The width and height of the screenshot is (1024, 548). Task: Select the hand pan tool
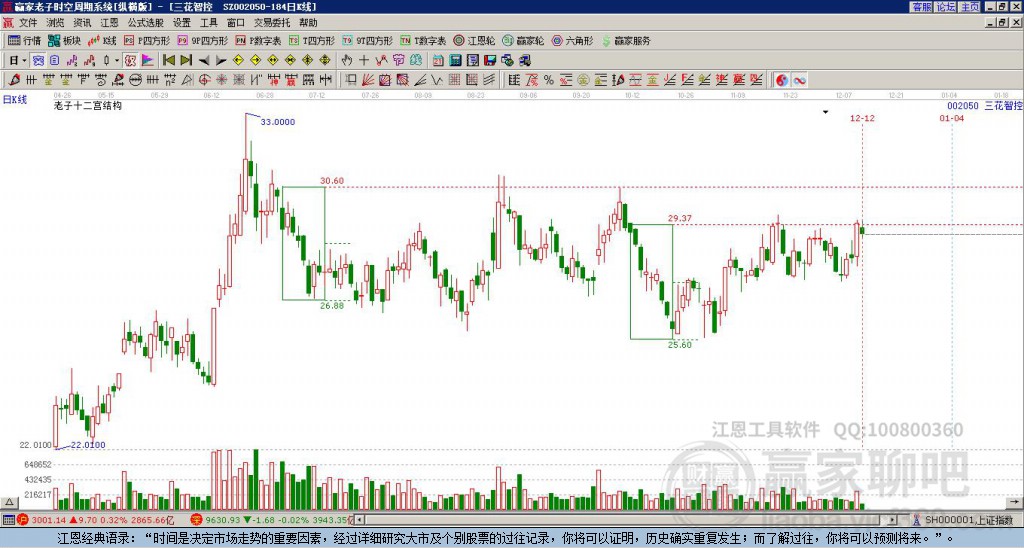[347, 61]
